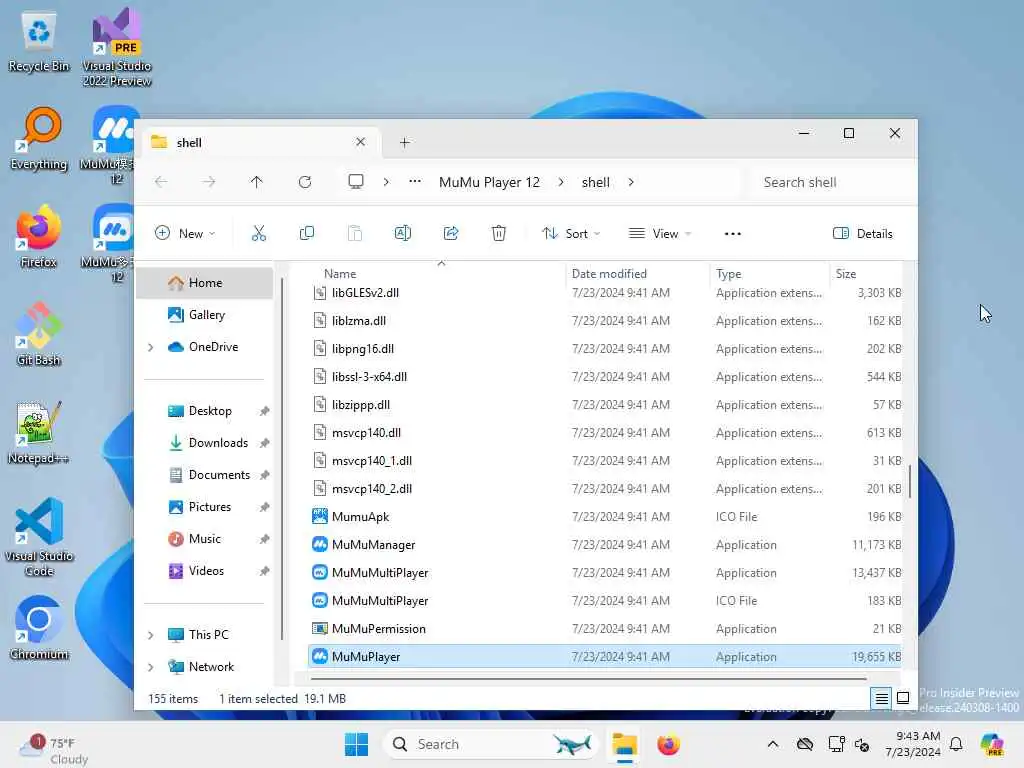
Task: Click MuMu Player 12 in breadcrumb
Action: coord(489,182)
